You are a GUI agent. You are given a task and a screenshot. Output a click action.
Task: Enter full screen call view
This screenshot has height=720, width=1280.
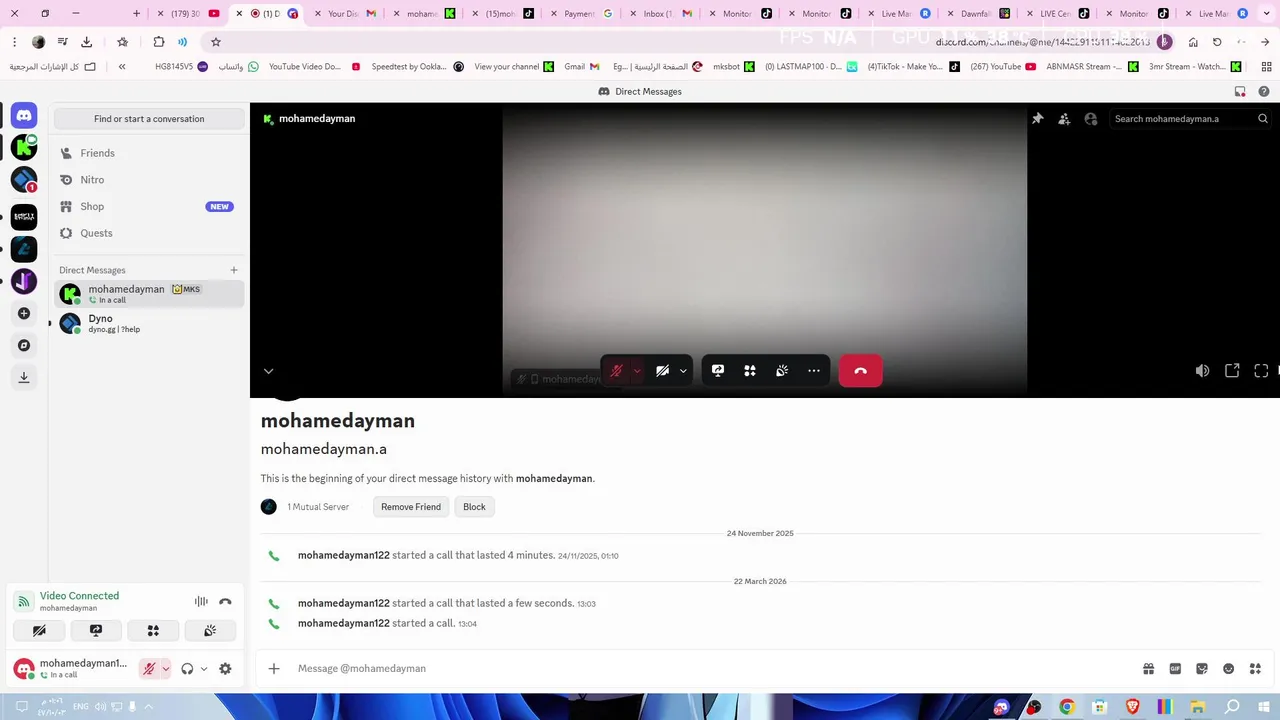coord(1261,371)
